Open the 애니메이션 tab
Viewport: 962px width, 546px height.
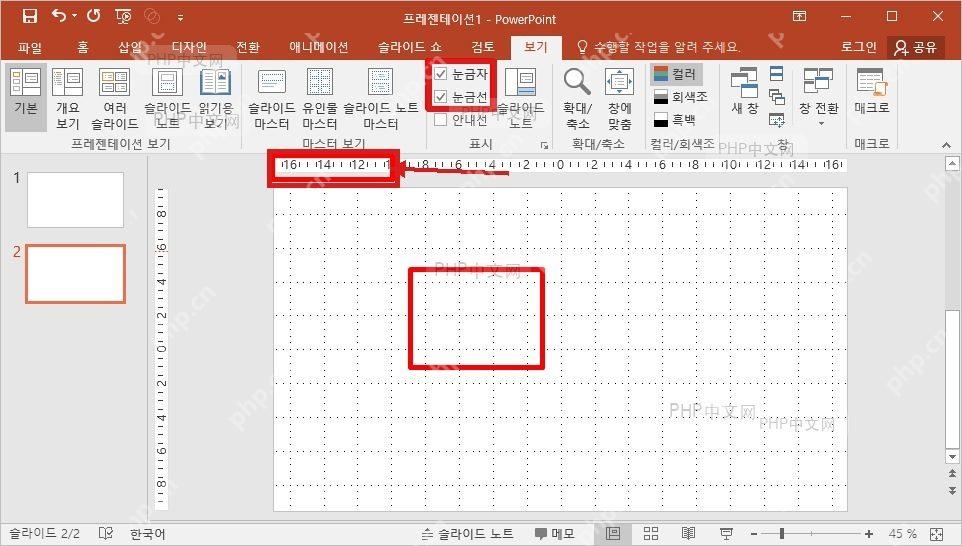319,47
